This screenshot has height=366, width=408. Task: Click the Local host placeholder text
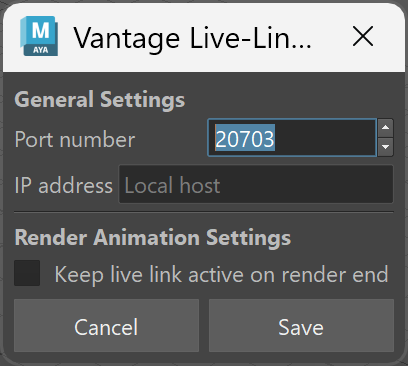click(172, 185)
